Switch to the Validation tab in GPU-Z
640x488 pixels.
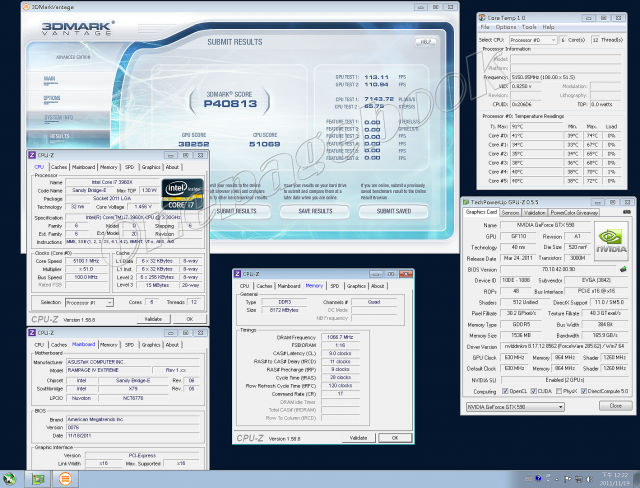pyautogui.click(x=534, y=213)
